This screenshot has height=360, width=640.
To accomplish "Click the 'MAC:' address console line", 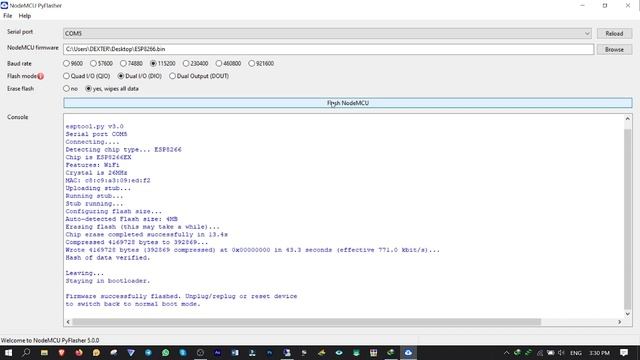I will coord(108,180).
